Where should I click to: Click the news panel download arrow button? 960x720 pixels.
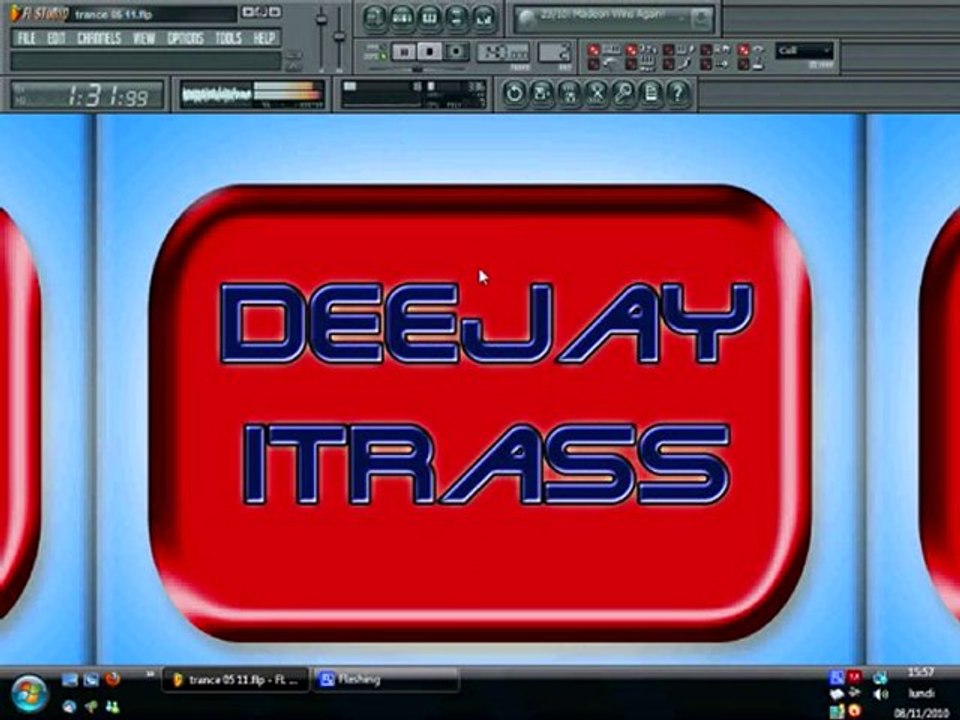(x=700, y=20)
